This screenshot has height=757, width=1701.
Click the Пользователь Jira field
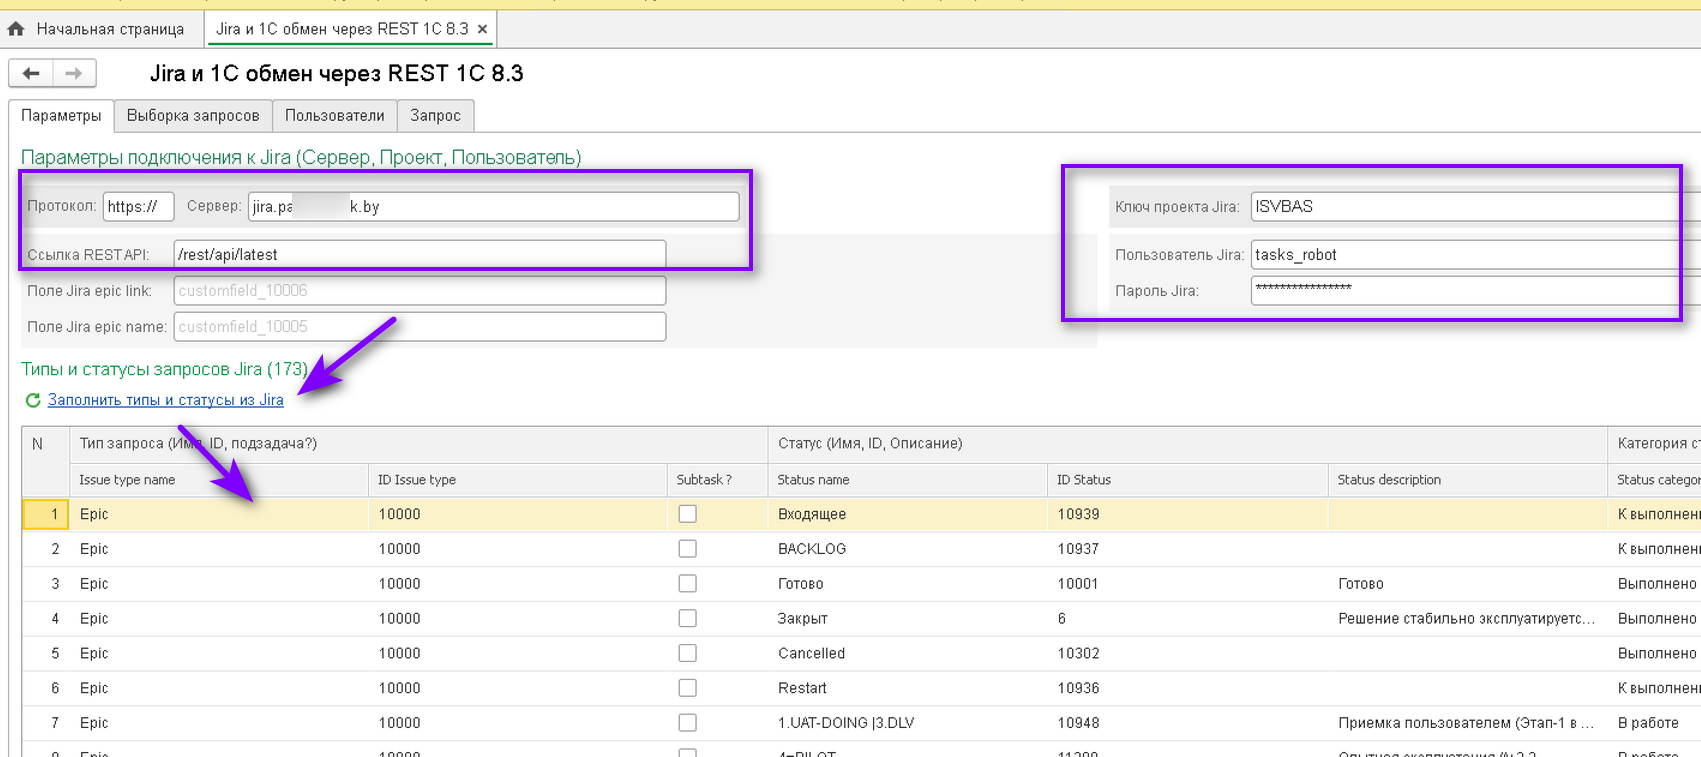pyautogui.click(x=1475, y=254)
